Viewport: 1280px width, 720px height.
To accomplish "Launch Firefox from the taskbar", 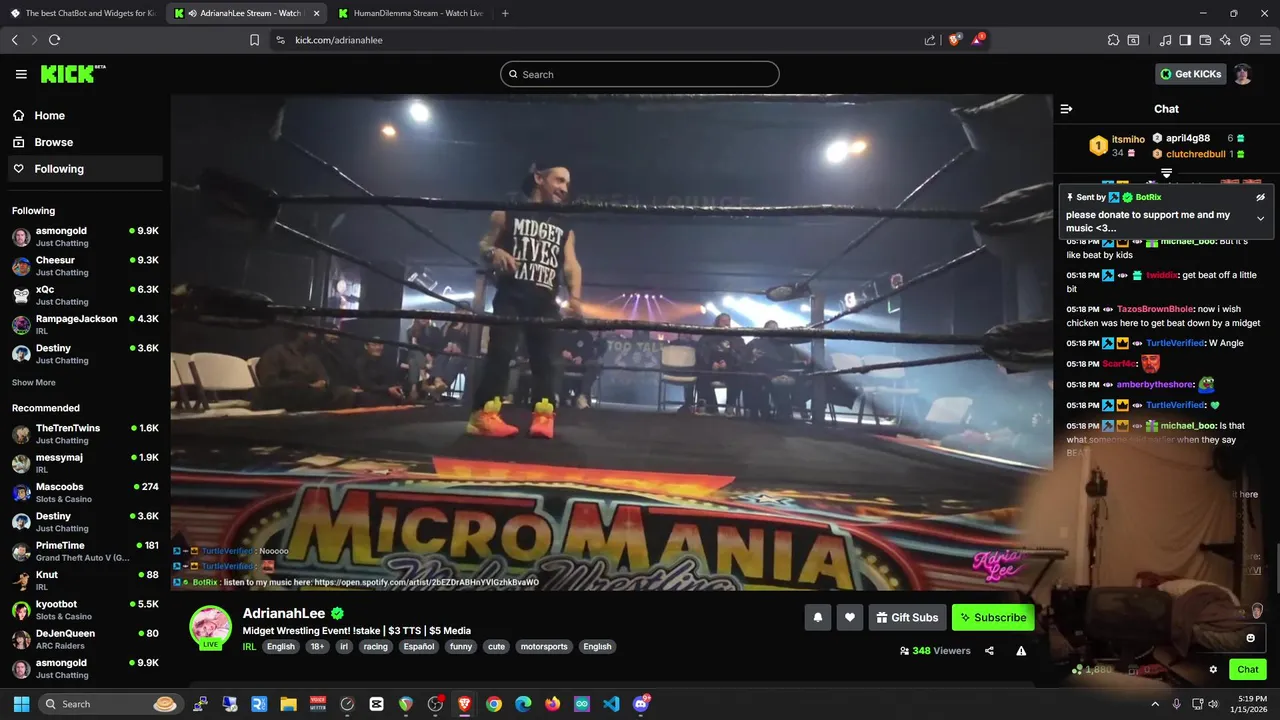I will pos(553,704).
